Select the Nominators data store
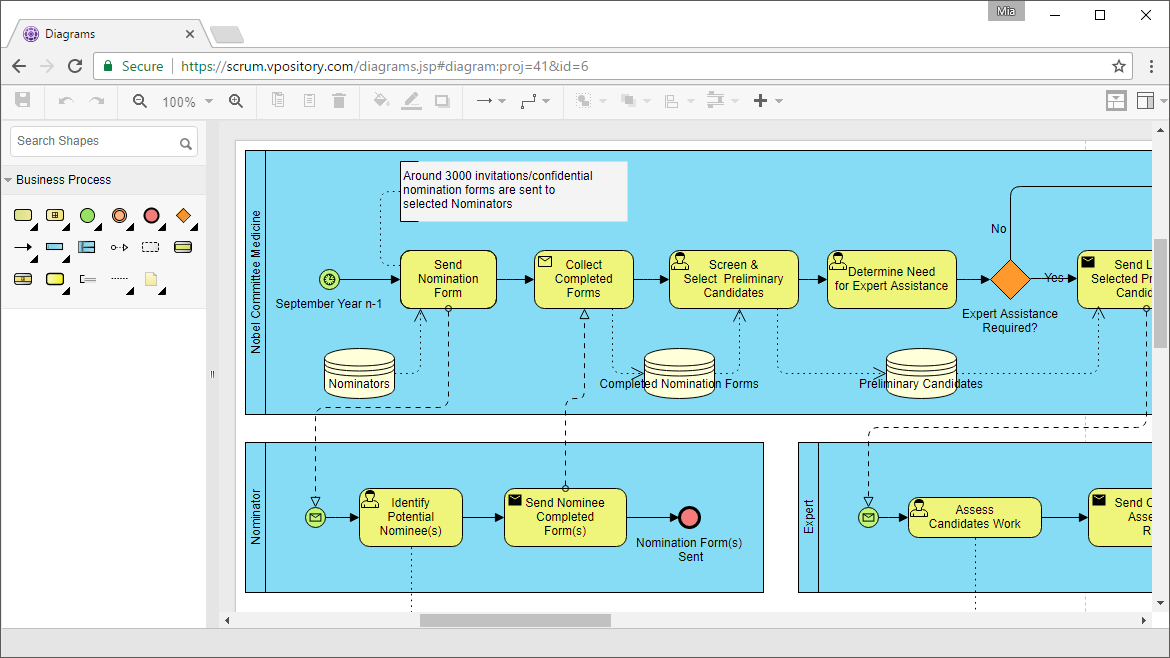1170x658 pixels. click(x=359, y=373)
